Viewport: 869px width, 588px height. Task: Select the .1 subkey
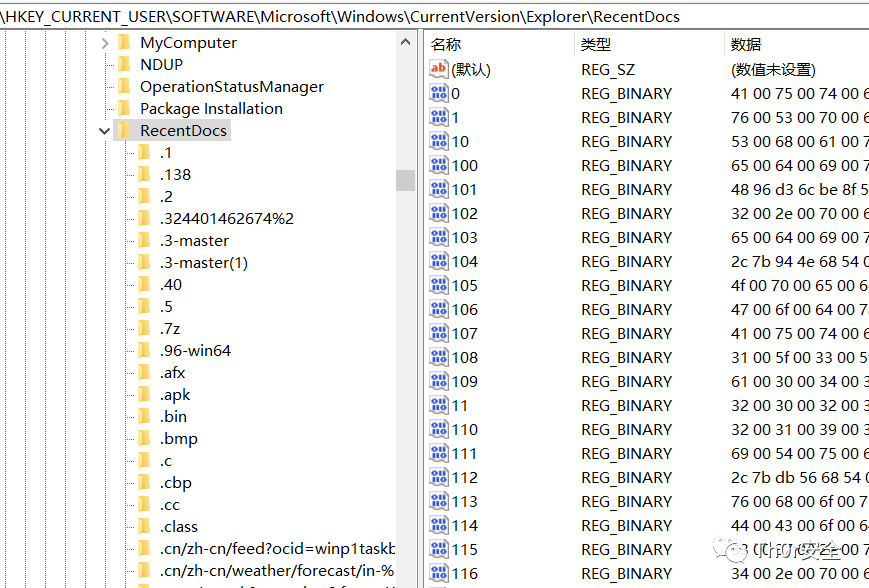[x=166, y=153]
